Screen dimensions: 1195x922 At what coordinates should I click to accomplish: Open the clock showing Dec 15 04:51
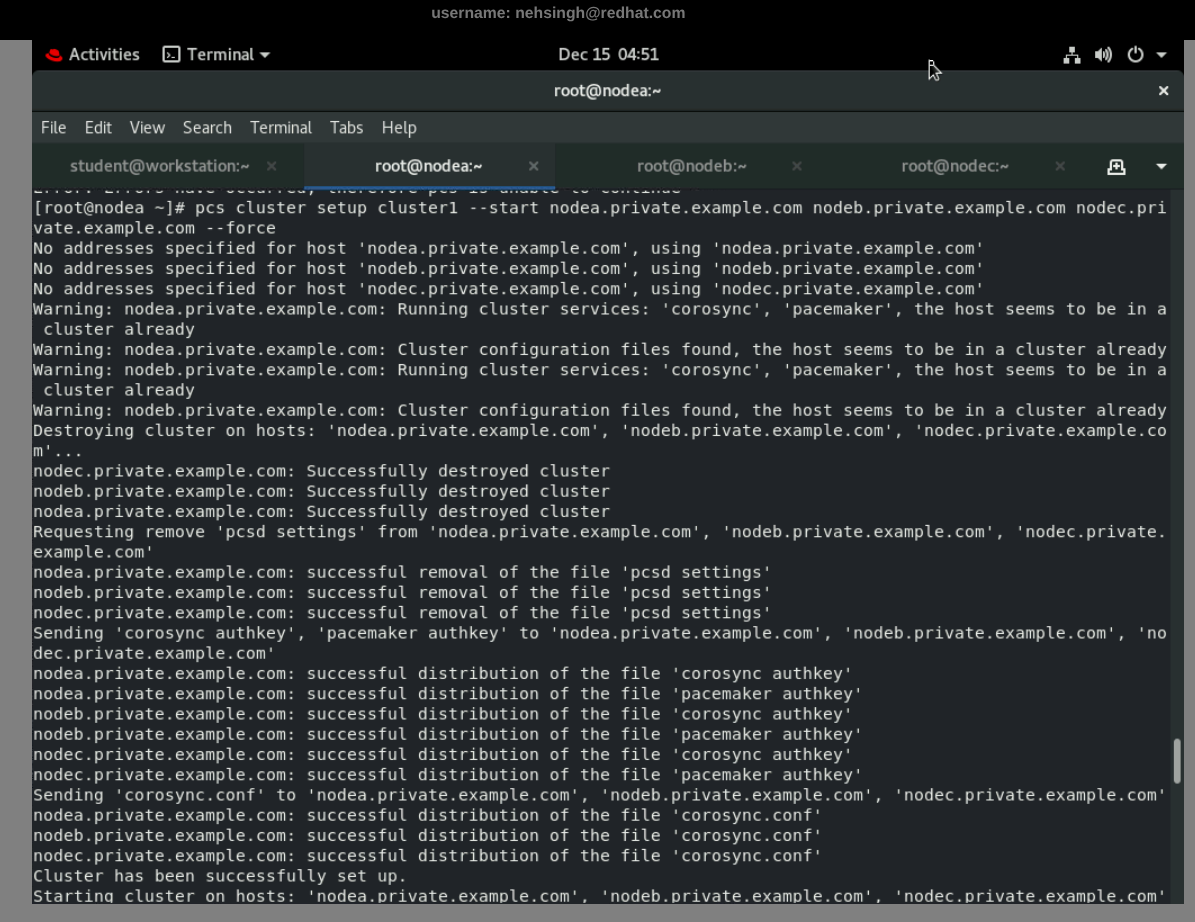point(608,55)
